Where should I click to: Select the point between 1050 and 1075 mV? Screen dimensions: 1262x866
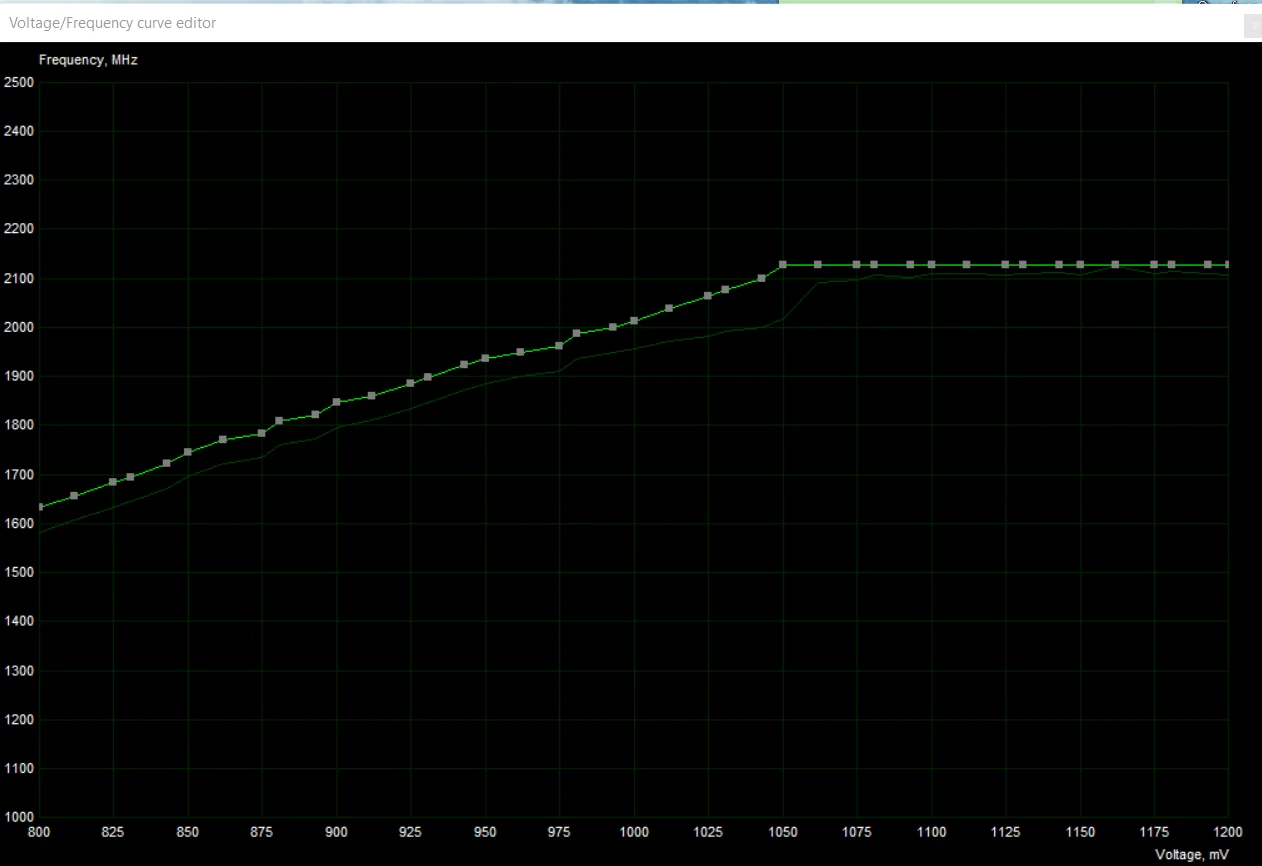(818, 265)
